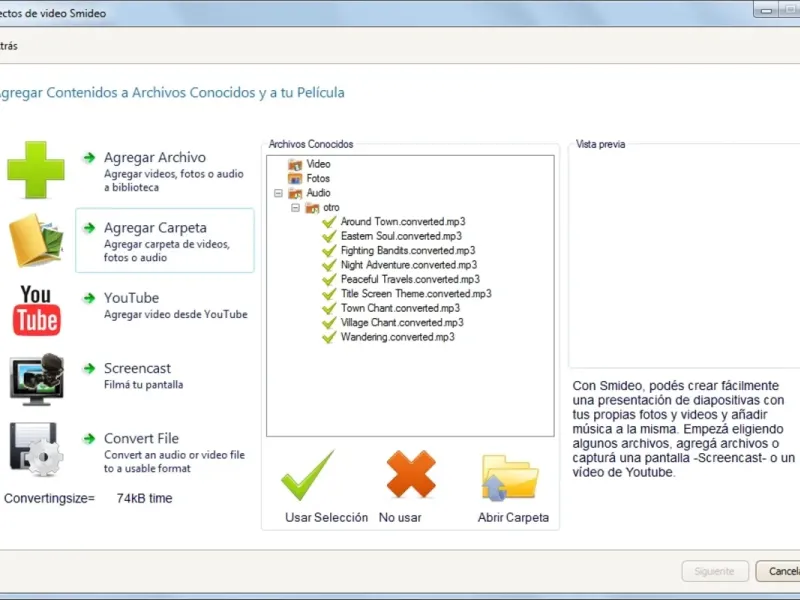Select file name Night Adventure.converted.mp3
800x600 pixels.
tap(409, 265)
